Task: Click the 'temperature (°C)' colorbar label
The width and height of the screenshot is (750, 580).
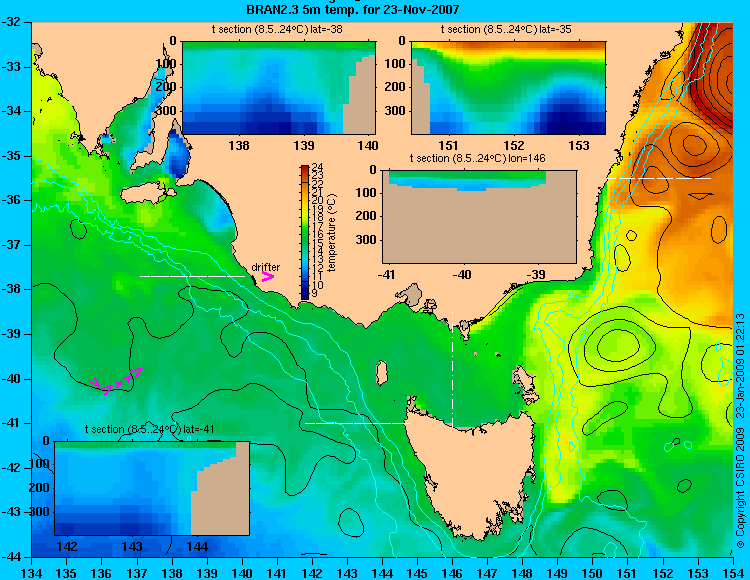Action: click(332, 233)
